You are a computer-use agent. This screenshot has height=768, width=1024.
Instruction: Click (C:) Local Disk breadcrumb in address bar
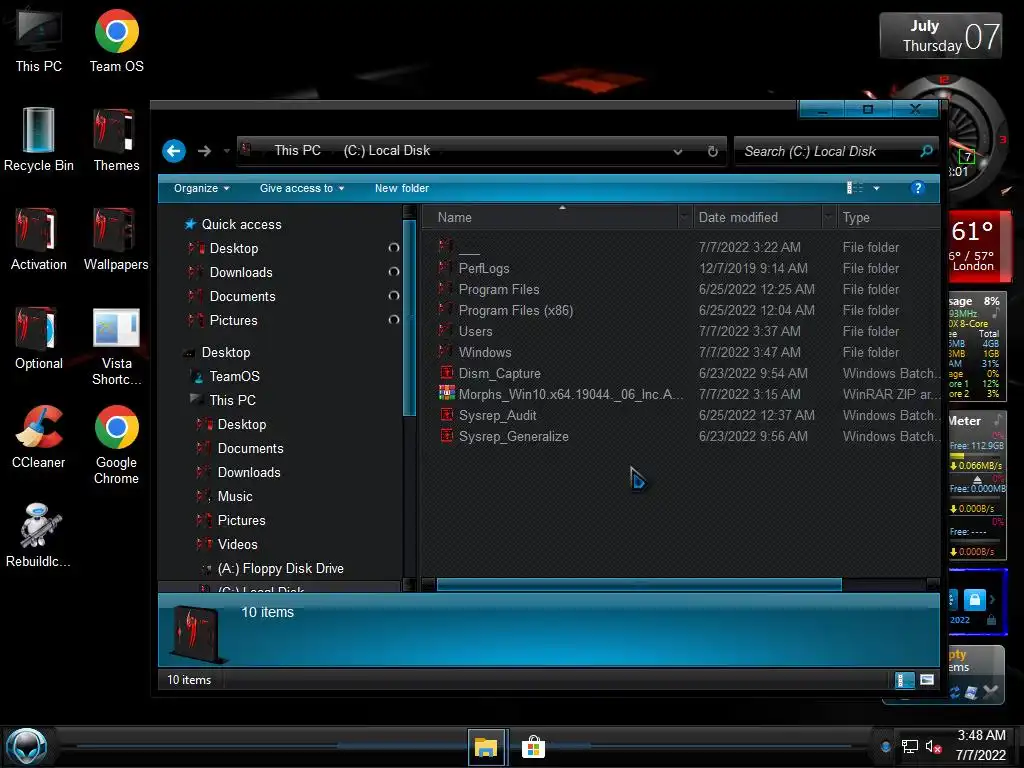tap(387, 150)
